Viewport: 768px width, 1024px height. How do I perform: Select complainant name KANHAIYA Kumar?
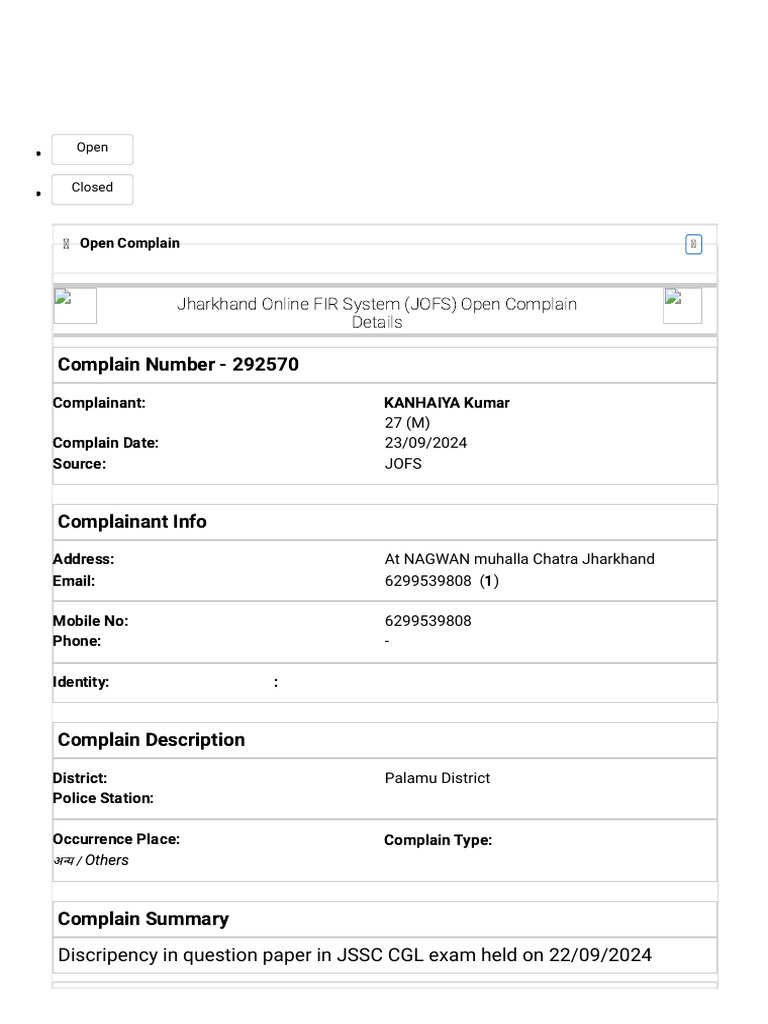point(447,403)
